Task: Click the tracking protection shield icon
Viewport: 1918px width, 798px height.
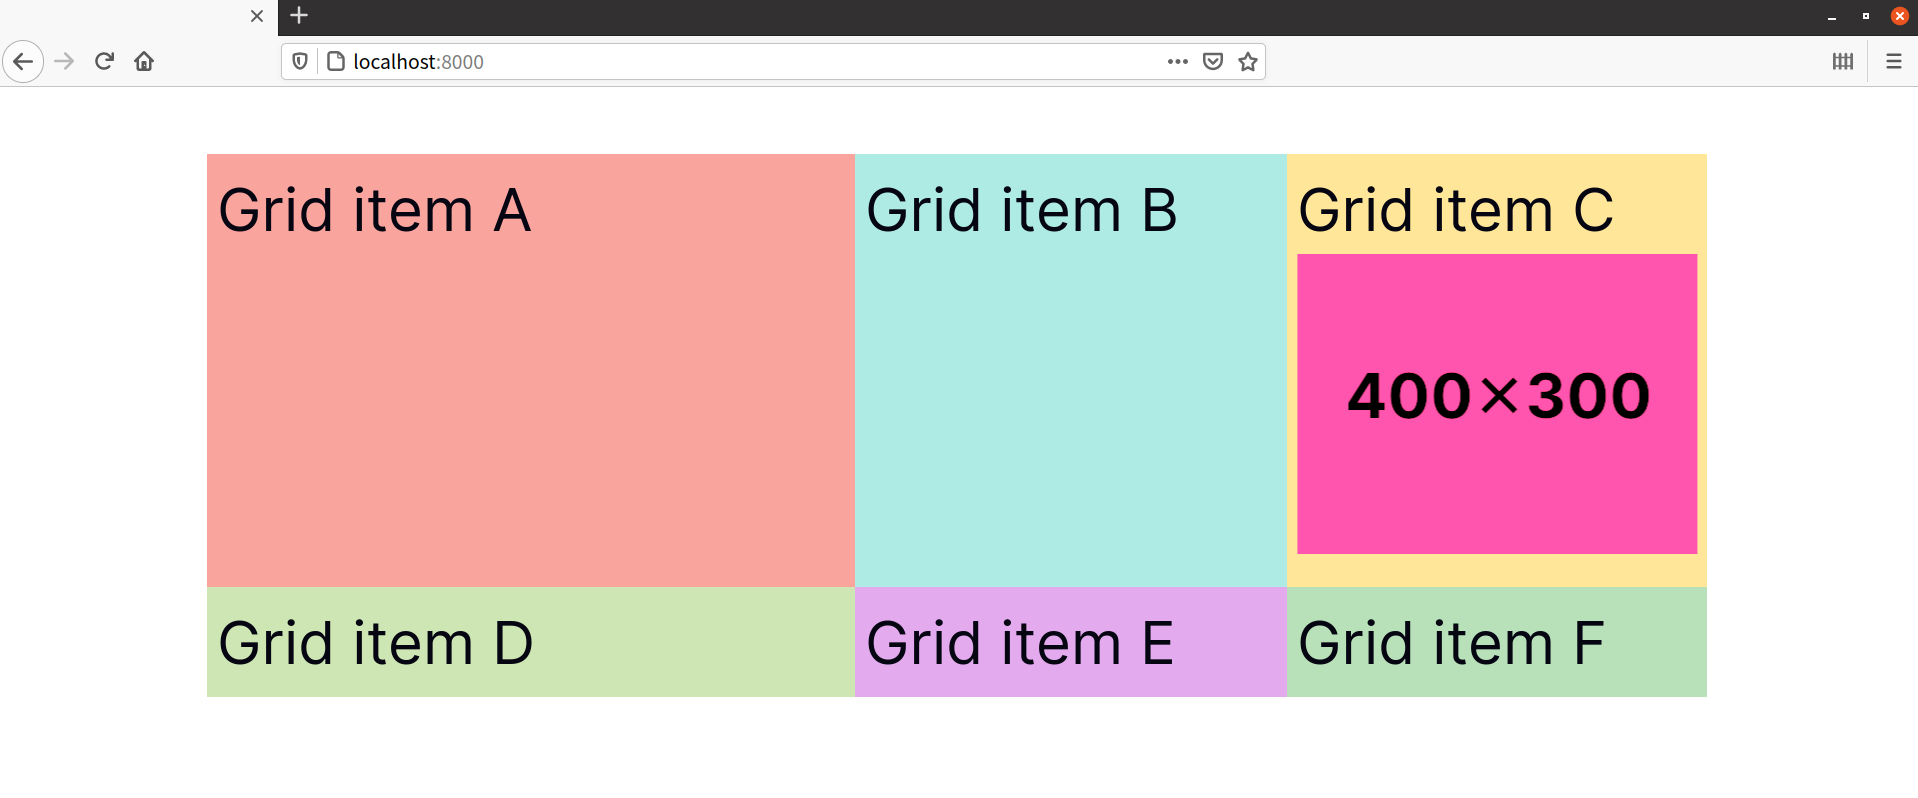Action: [299, 61]
